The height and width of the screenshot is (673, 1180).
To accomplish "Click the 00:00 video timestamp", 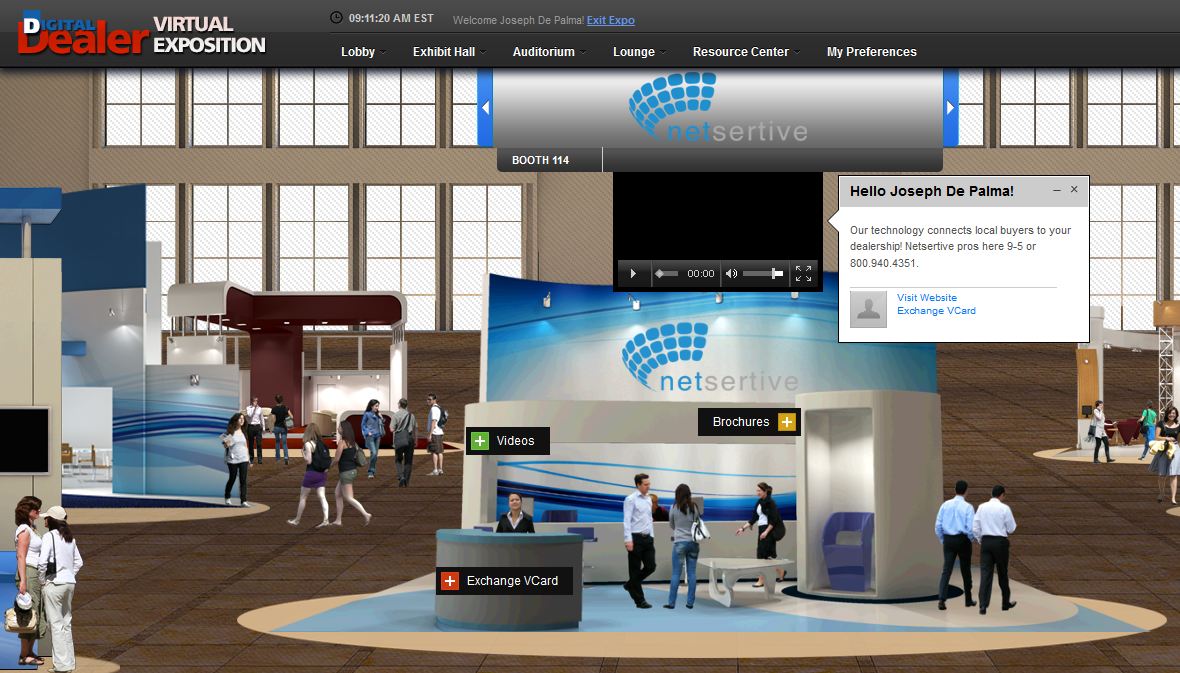I will pyautogui.click(x=701, y=274).
